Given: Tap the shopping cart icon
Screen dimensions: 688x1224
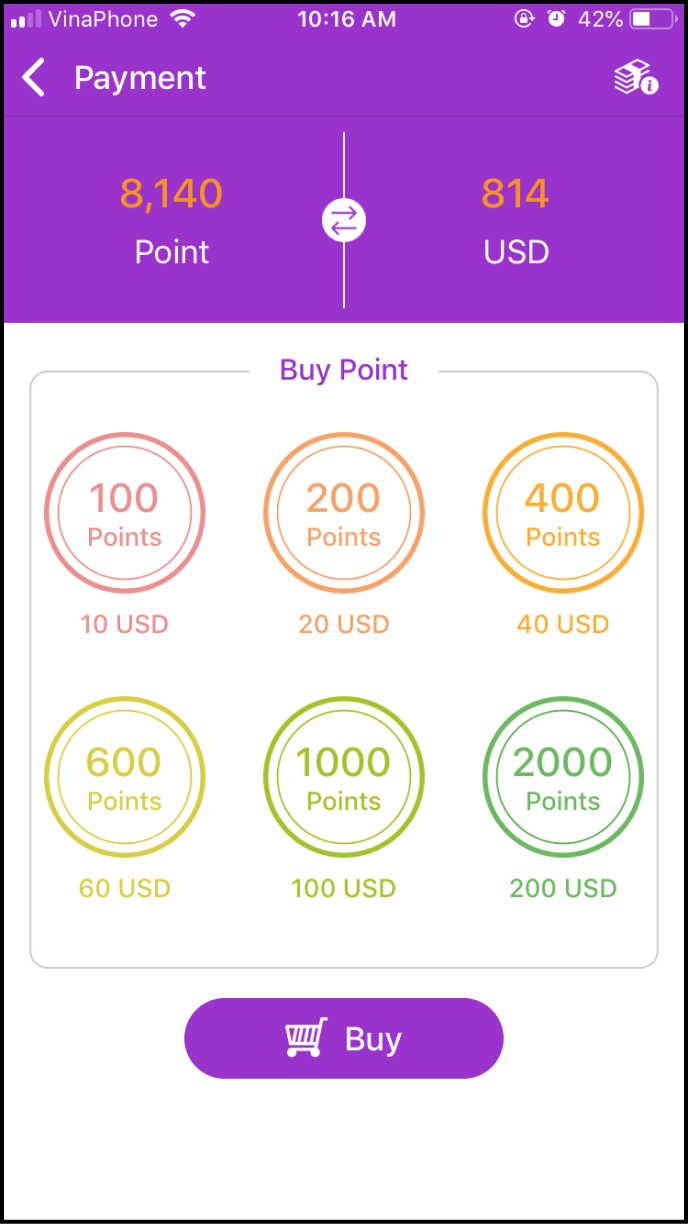Looking at the screenshot, I should 305,1038.
